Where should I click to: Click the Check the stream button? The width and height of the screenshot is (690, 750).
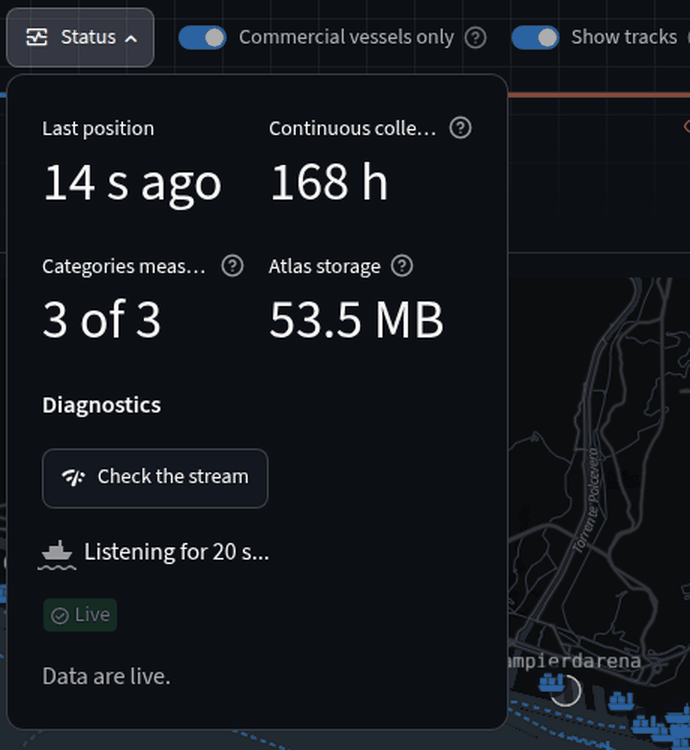pyautogui.click(x=155, y=478)
